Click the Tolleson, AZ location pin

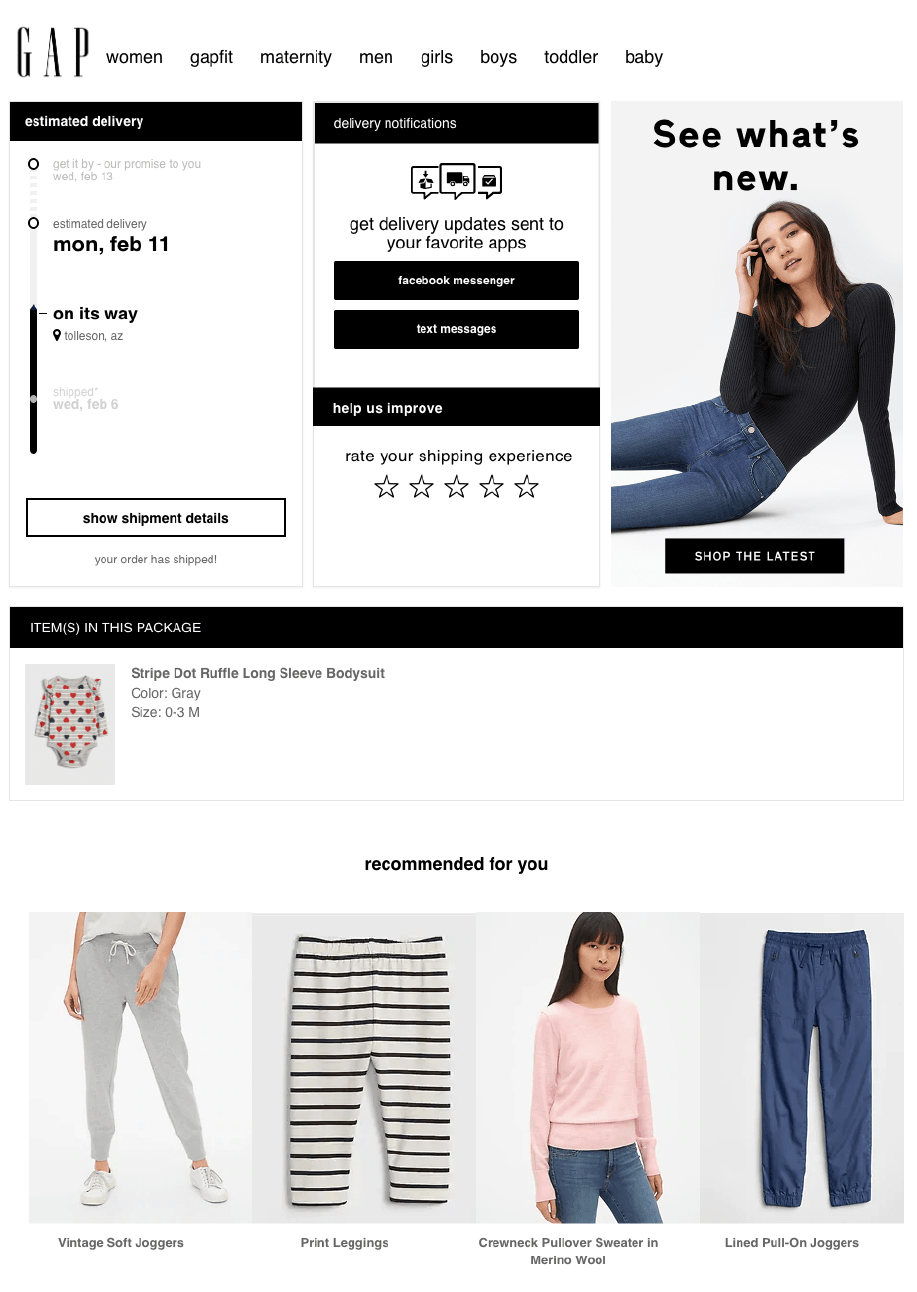tap(57, 336)
